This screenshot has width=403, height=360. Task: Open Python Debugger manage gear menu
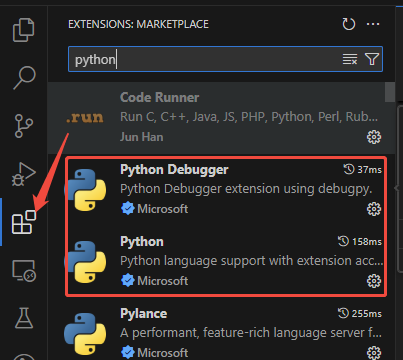(x=374, y=209)
